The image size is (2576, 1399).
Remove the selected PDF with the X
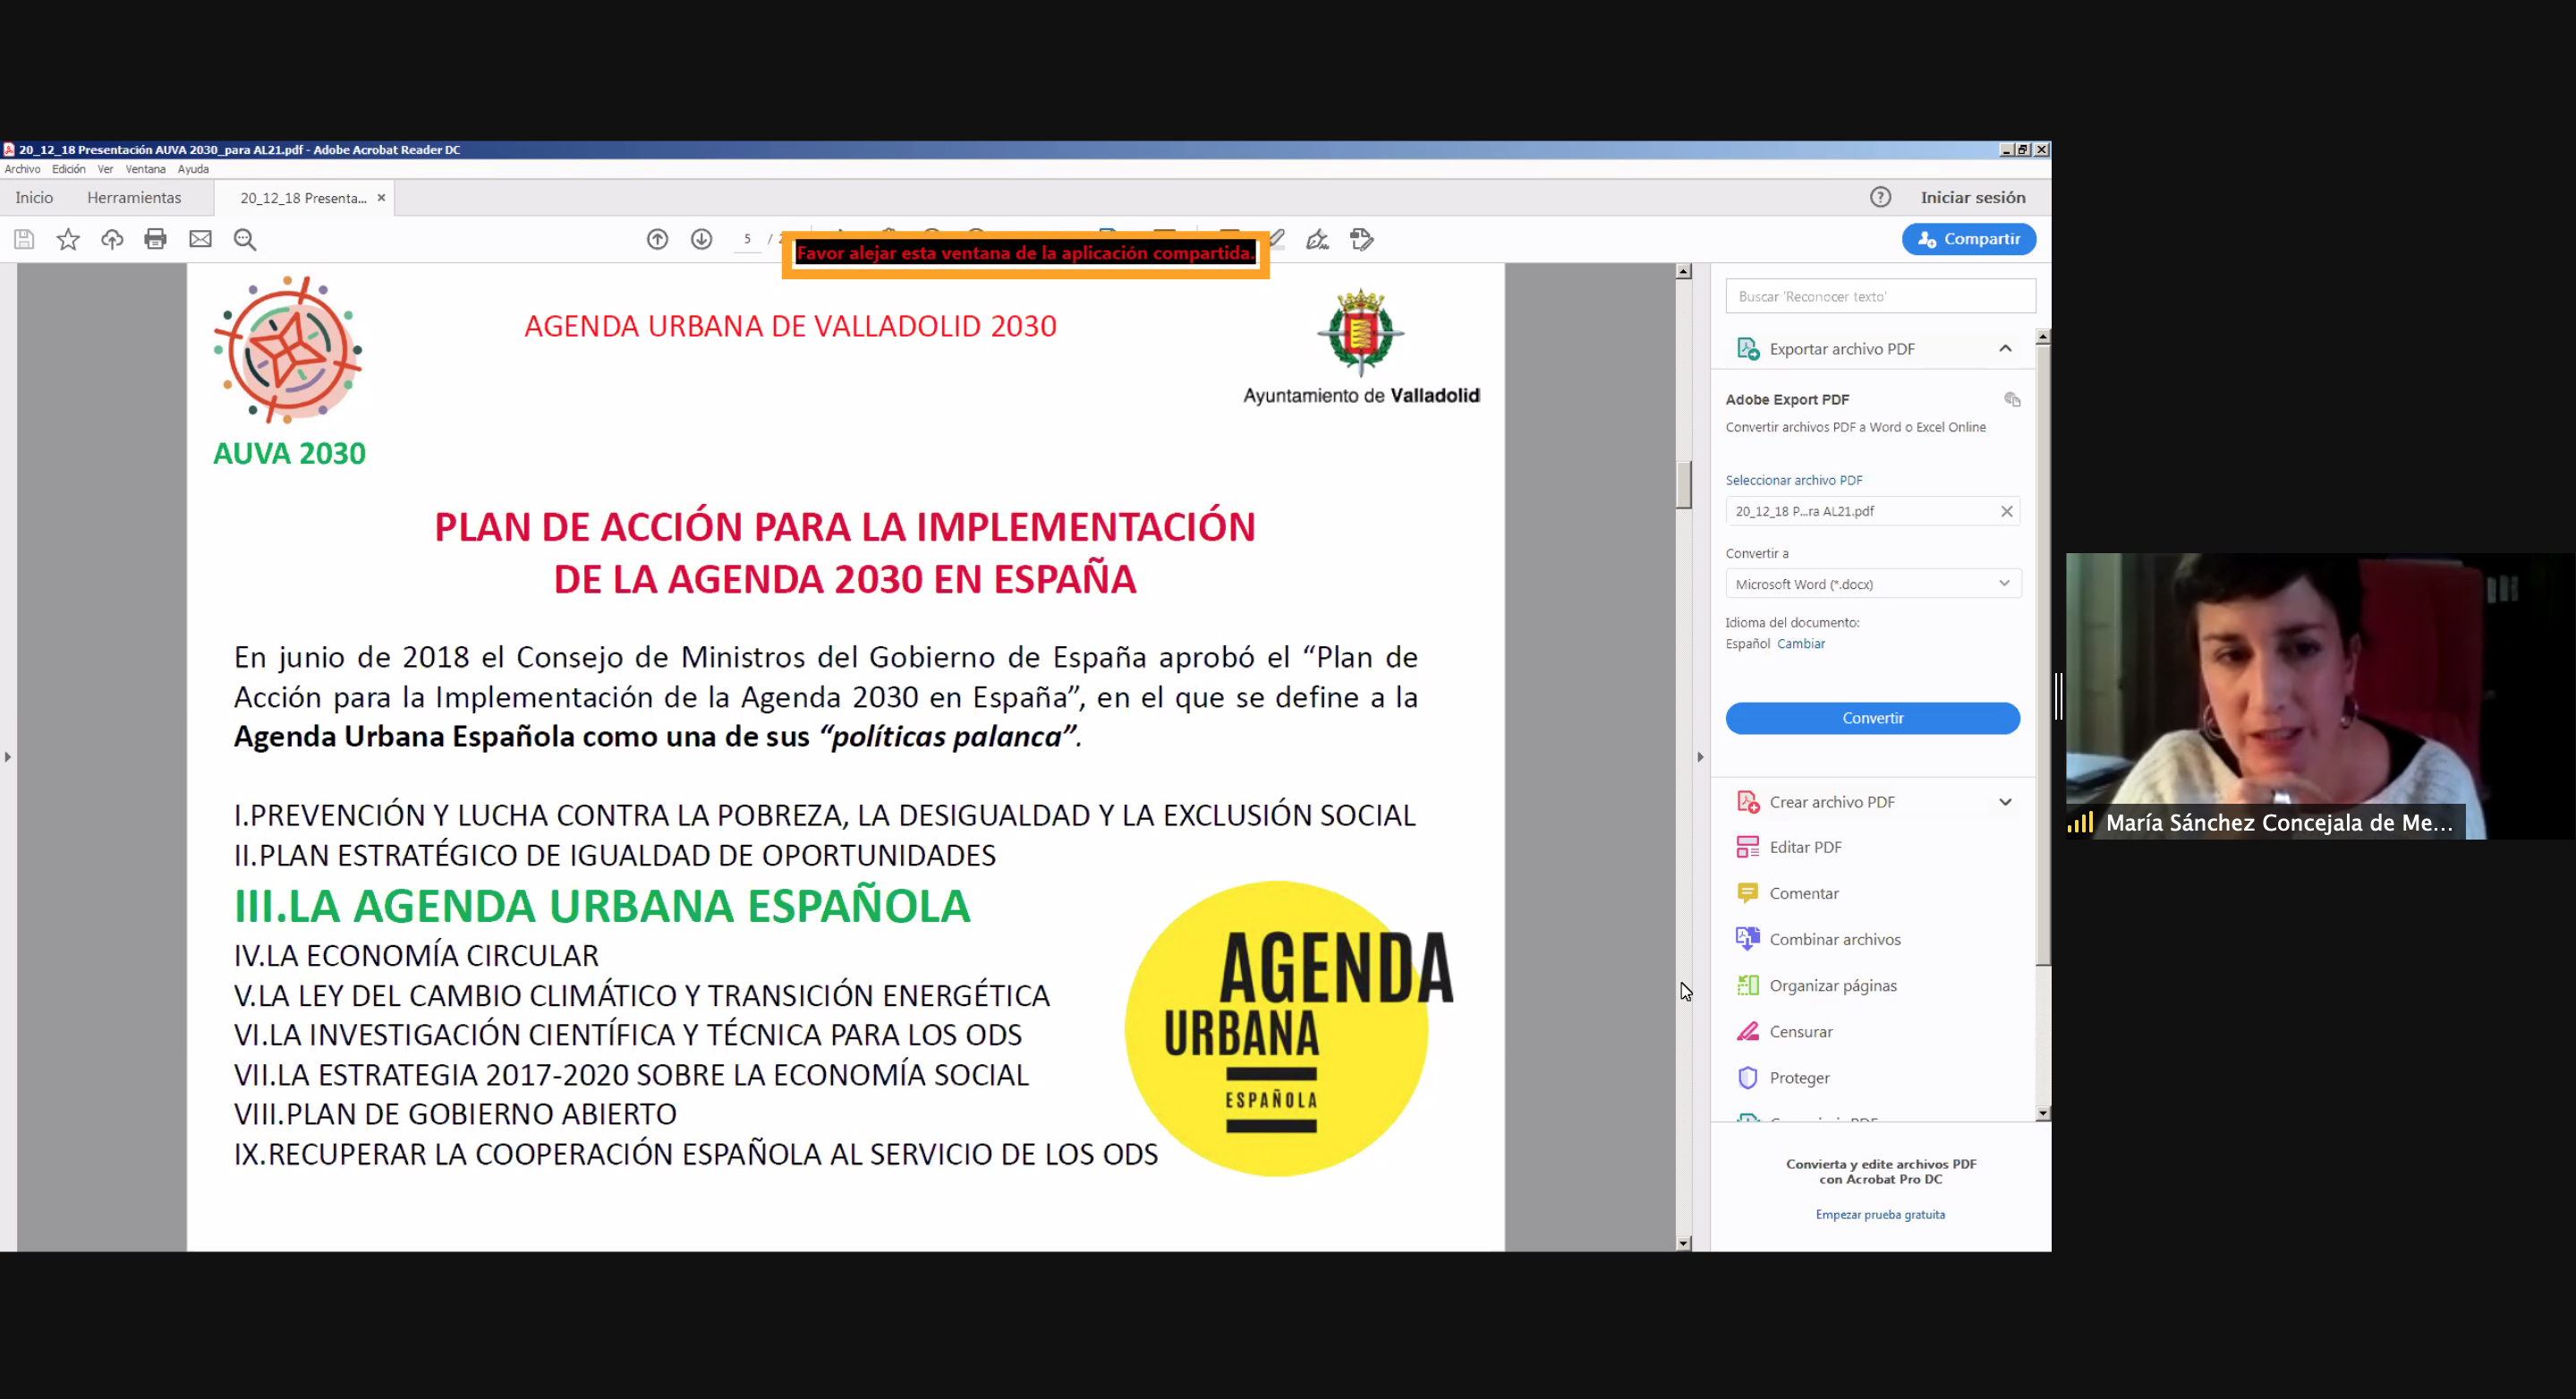pos(2006,511)
